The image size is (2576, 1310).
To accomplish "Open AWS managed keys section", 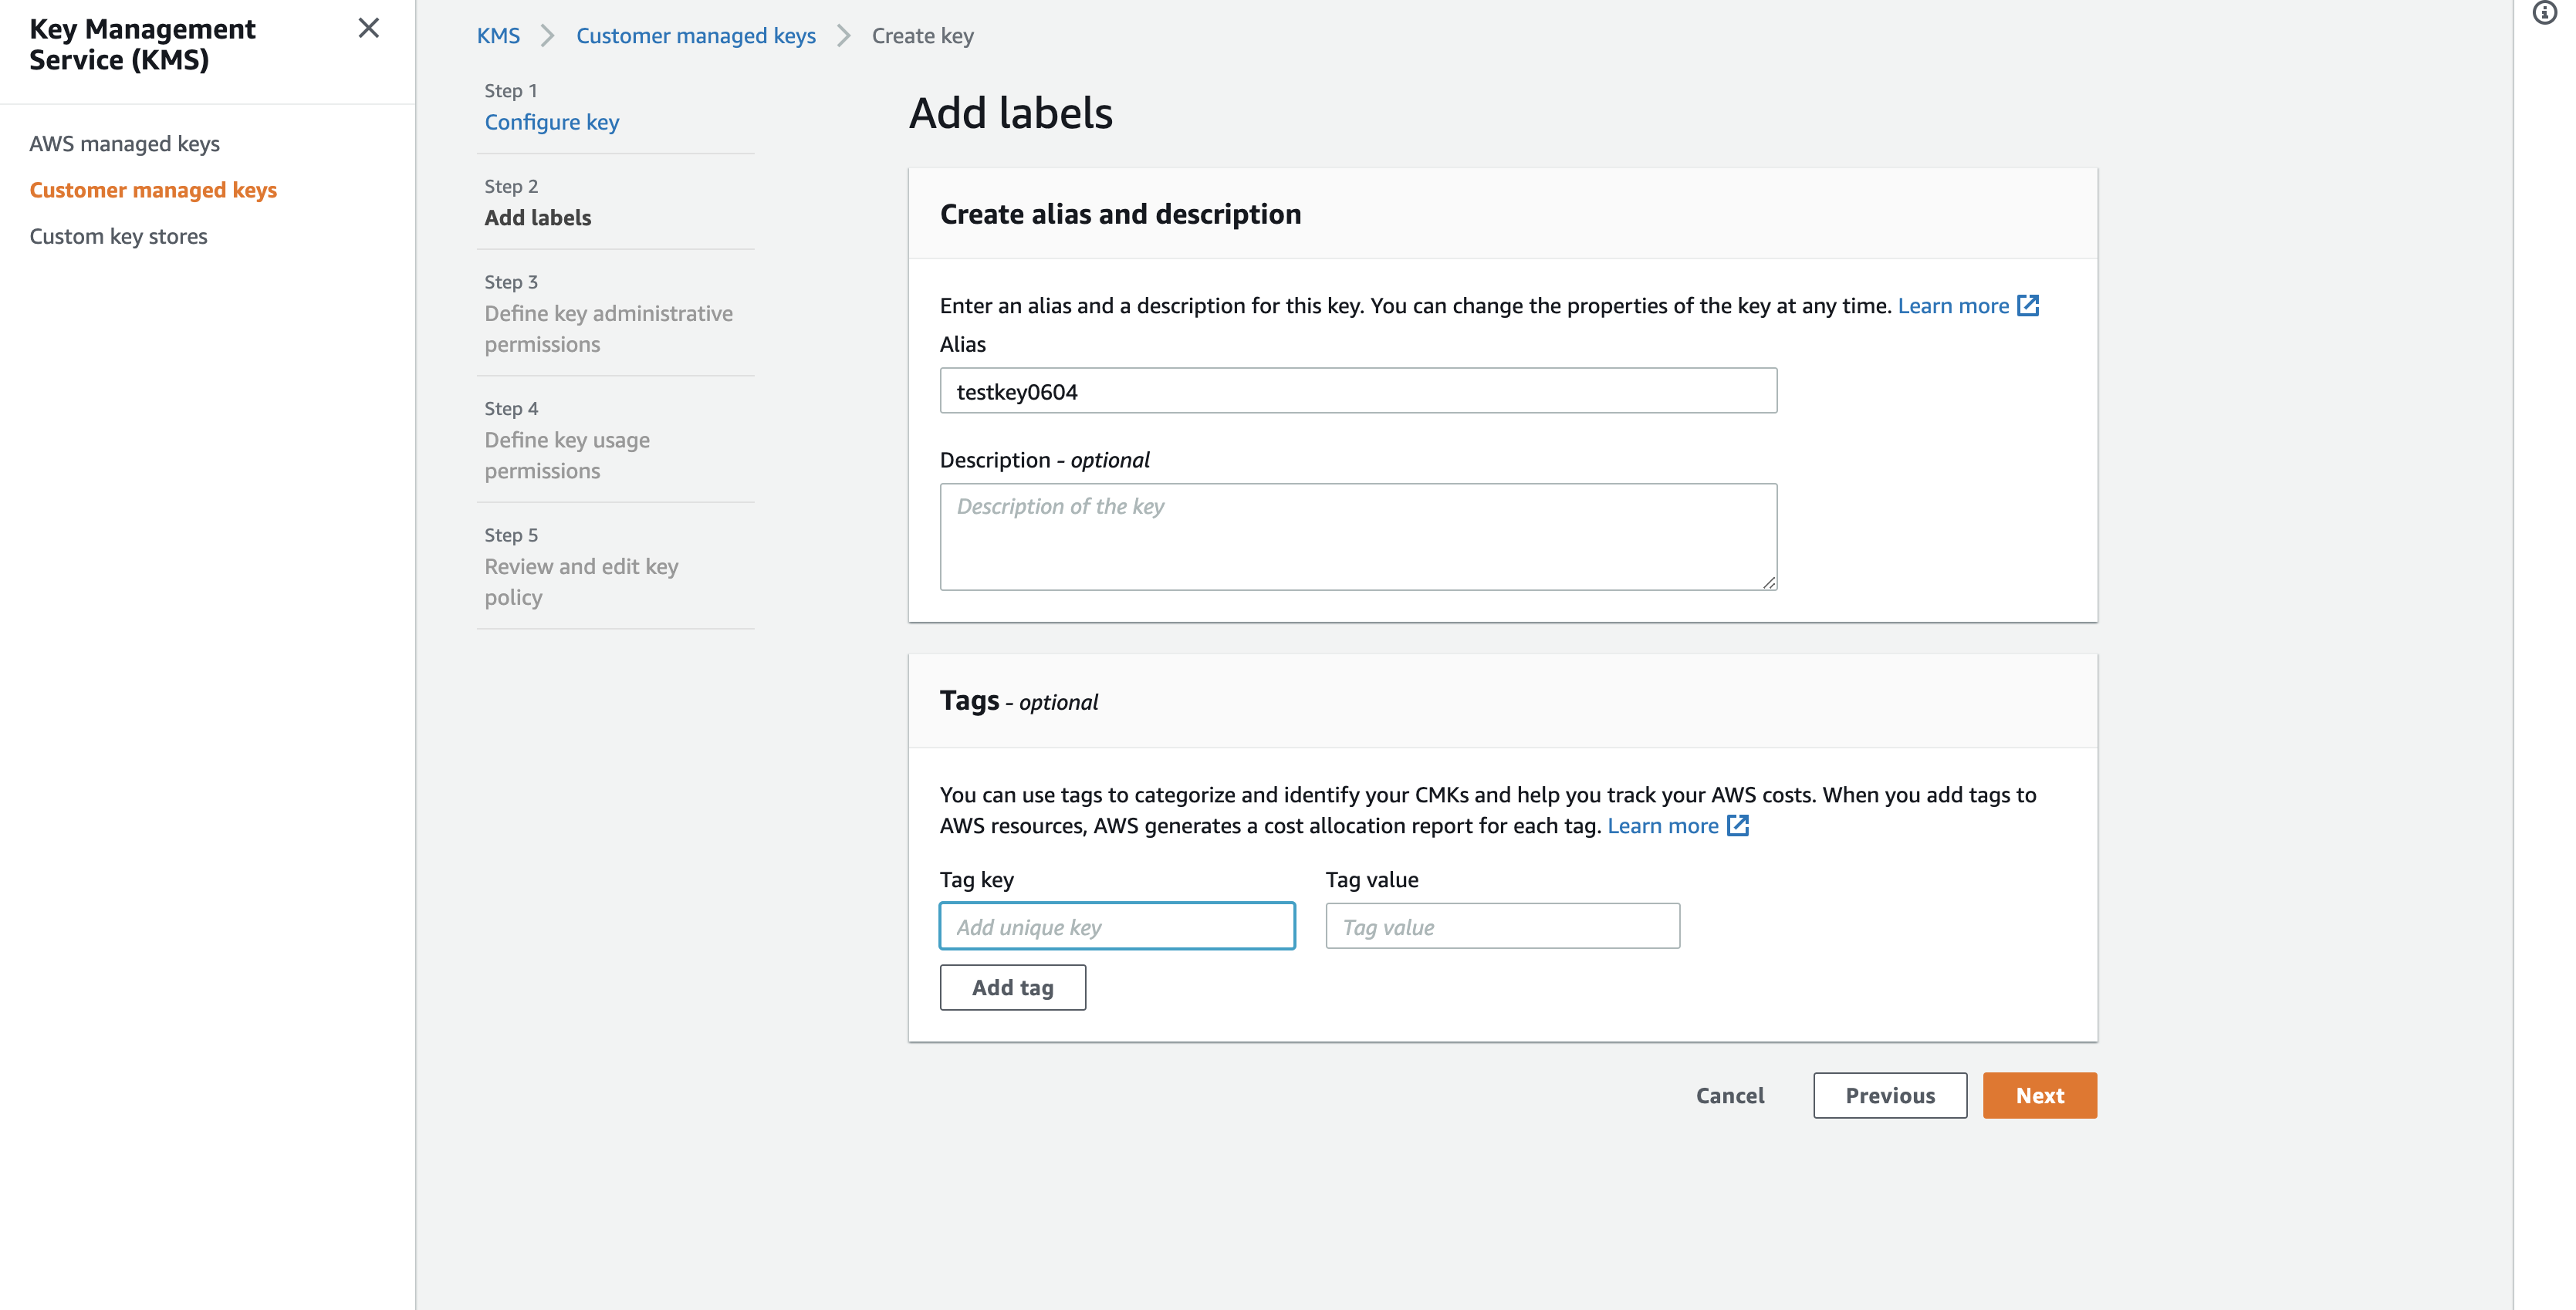I will pos(124,143).
